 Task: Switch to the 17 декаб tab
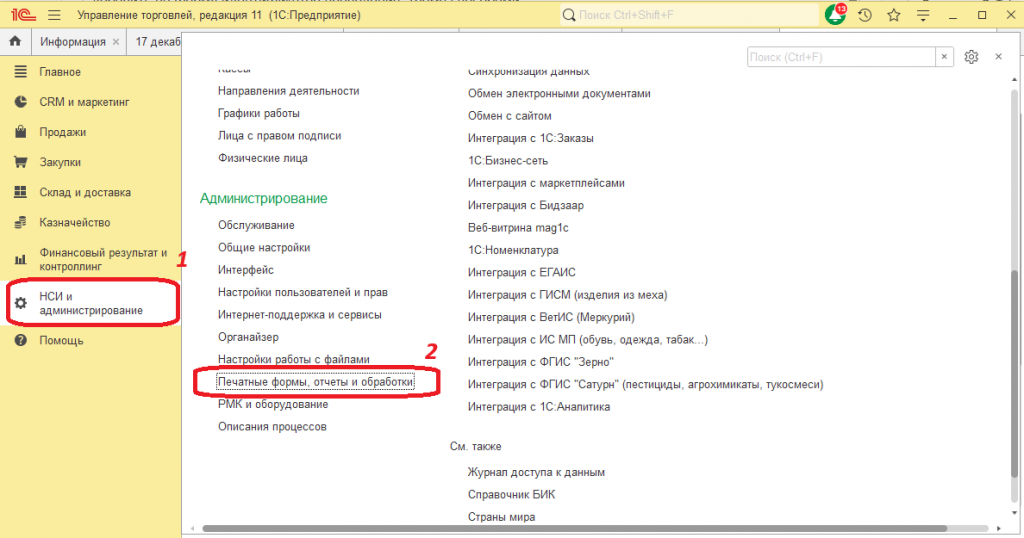click(157, 41)
